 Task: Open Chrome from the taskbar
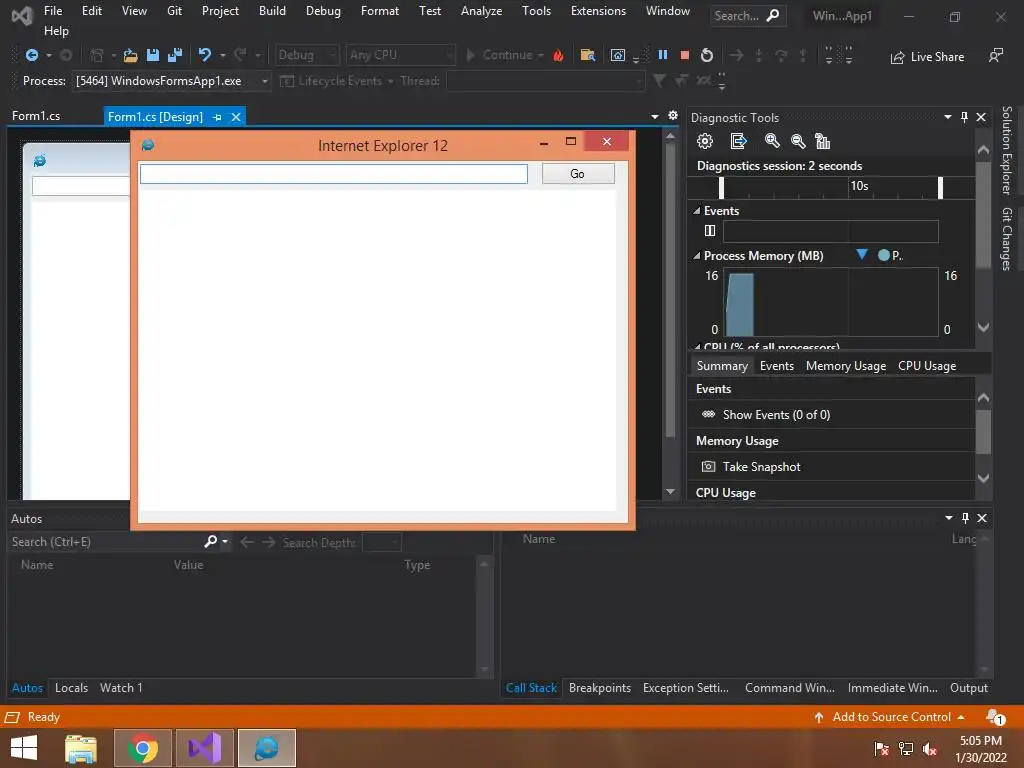[143, 748]
